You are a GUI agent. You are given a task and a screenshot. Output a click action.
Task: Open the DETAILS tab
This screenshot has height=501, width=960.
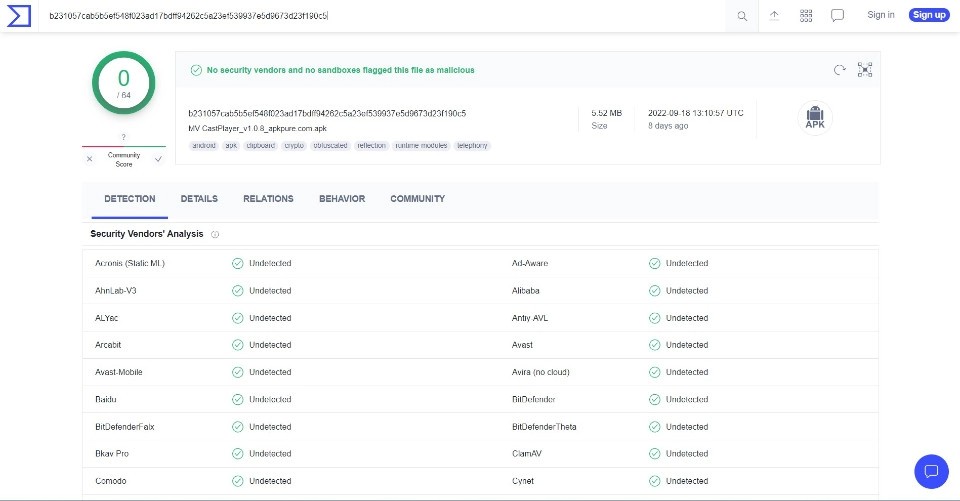[199, 199]
